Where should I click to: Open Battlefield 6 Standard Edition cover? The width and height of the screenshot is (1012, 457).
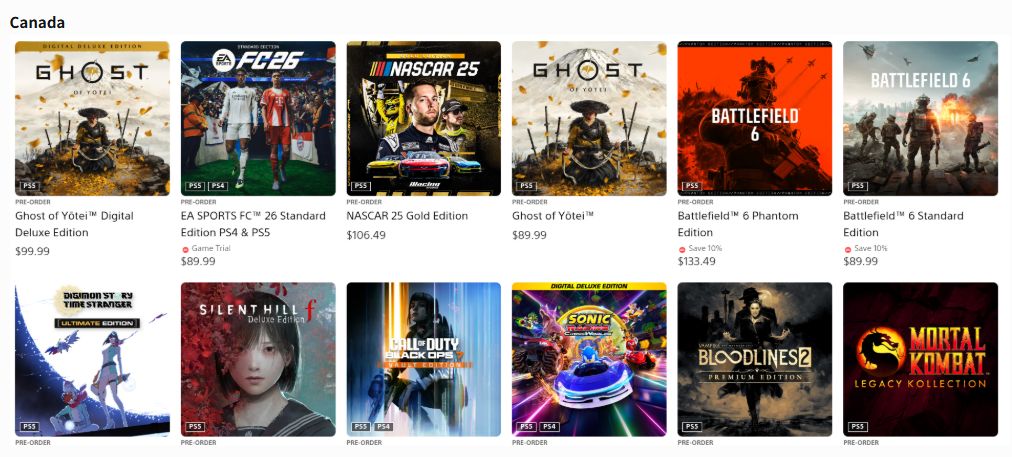(920, 118)
